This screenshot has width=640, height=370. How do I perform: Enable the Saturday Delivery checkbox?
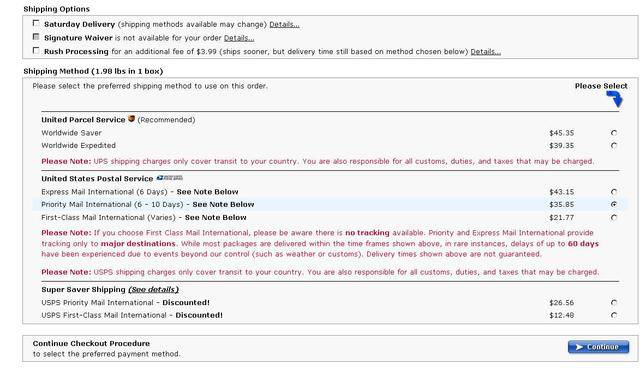click(36, 23)
